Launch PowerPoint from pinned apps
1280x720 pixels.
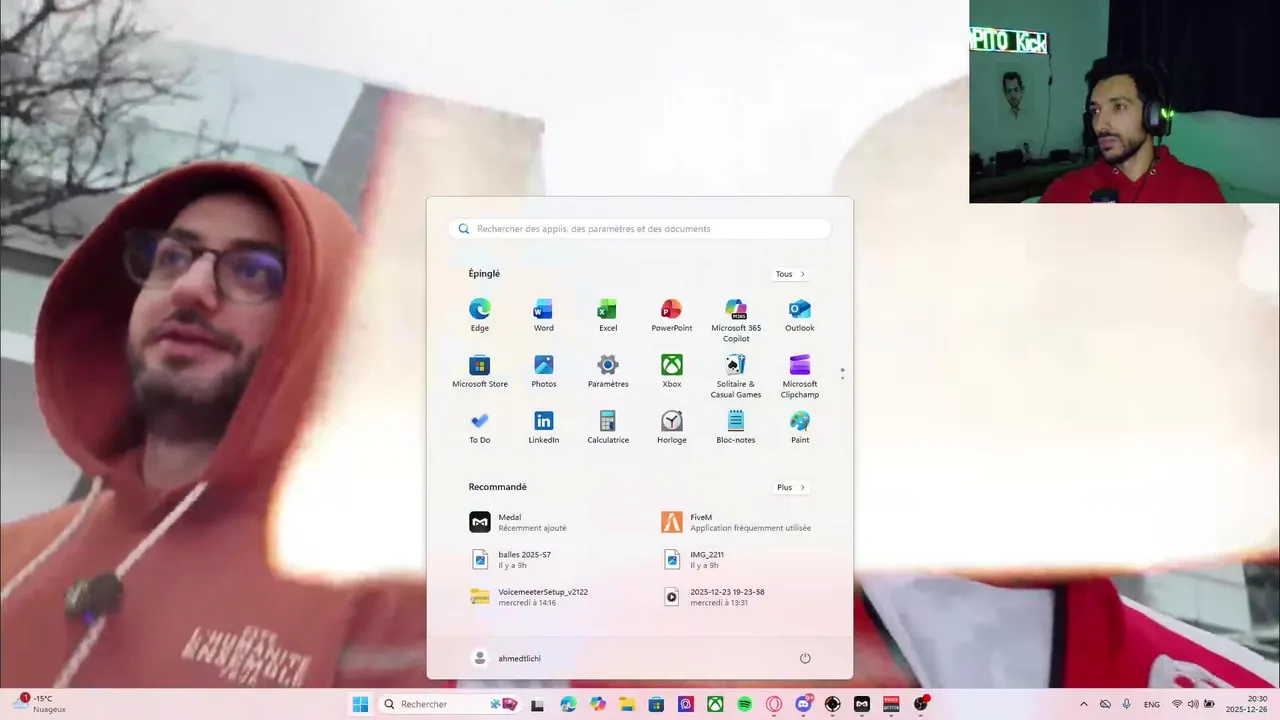[672, 315]
